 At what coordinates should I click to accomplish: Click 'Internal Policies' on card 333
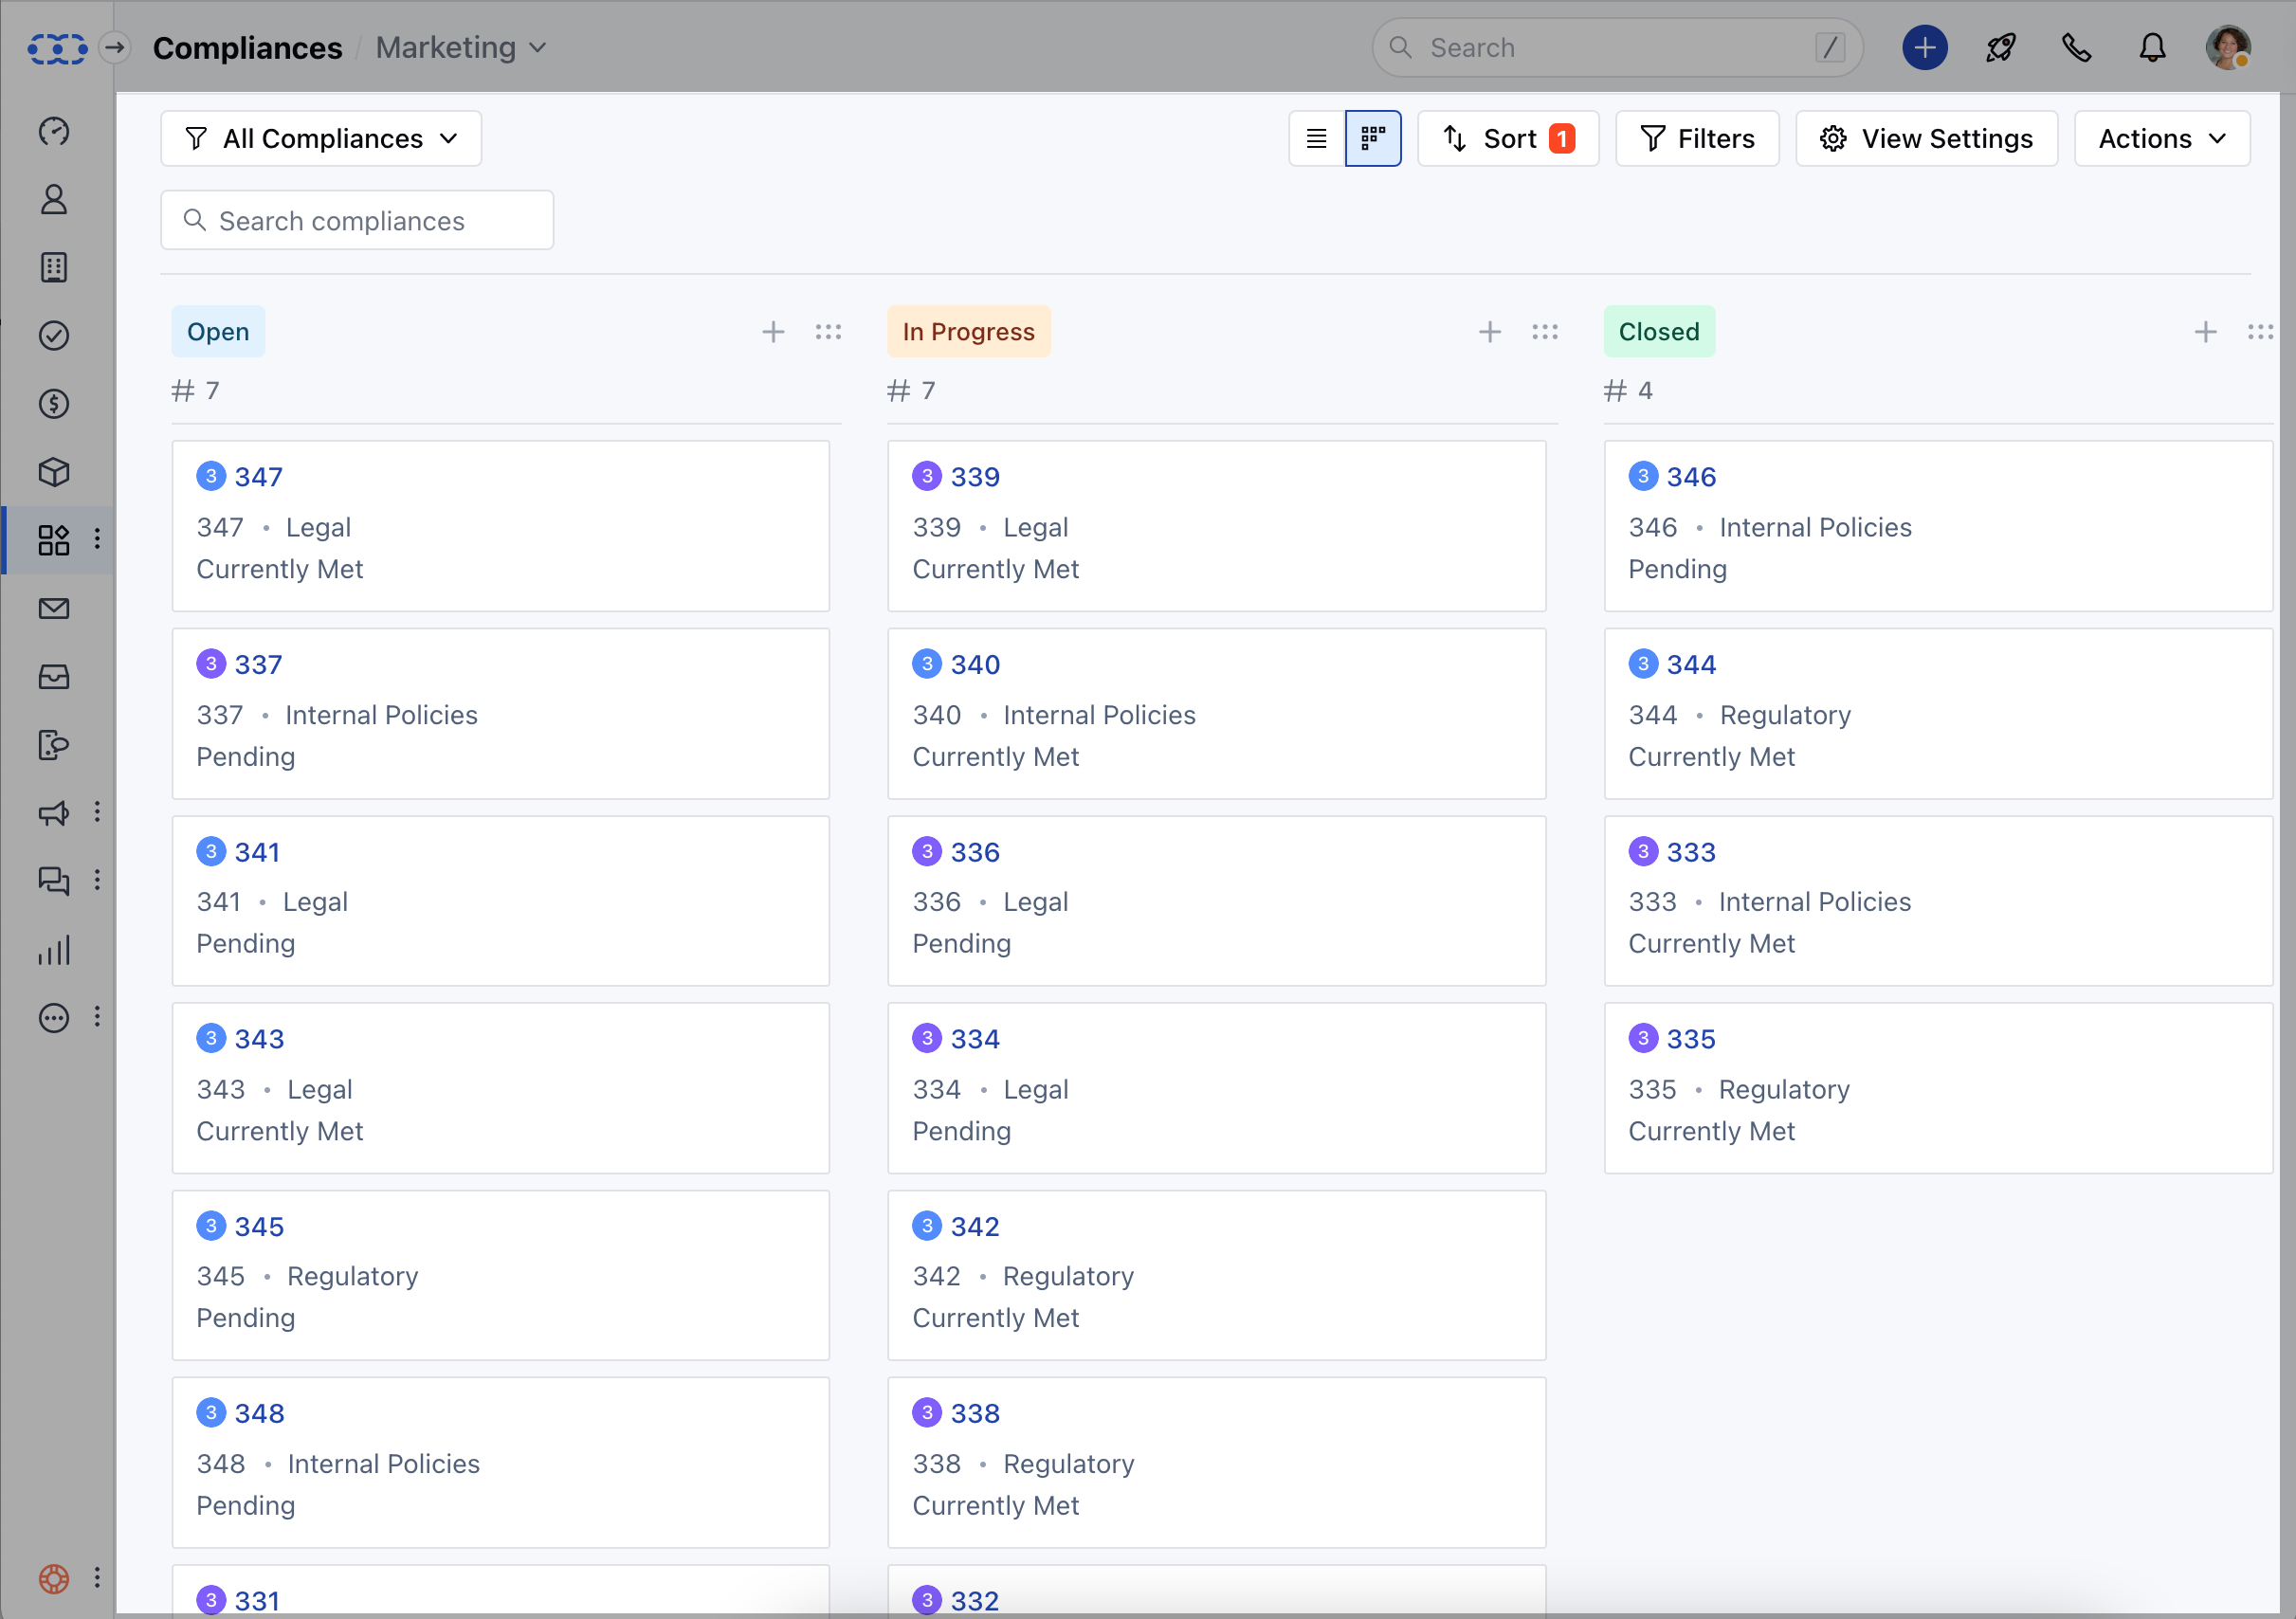[1815, 902]
